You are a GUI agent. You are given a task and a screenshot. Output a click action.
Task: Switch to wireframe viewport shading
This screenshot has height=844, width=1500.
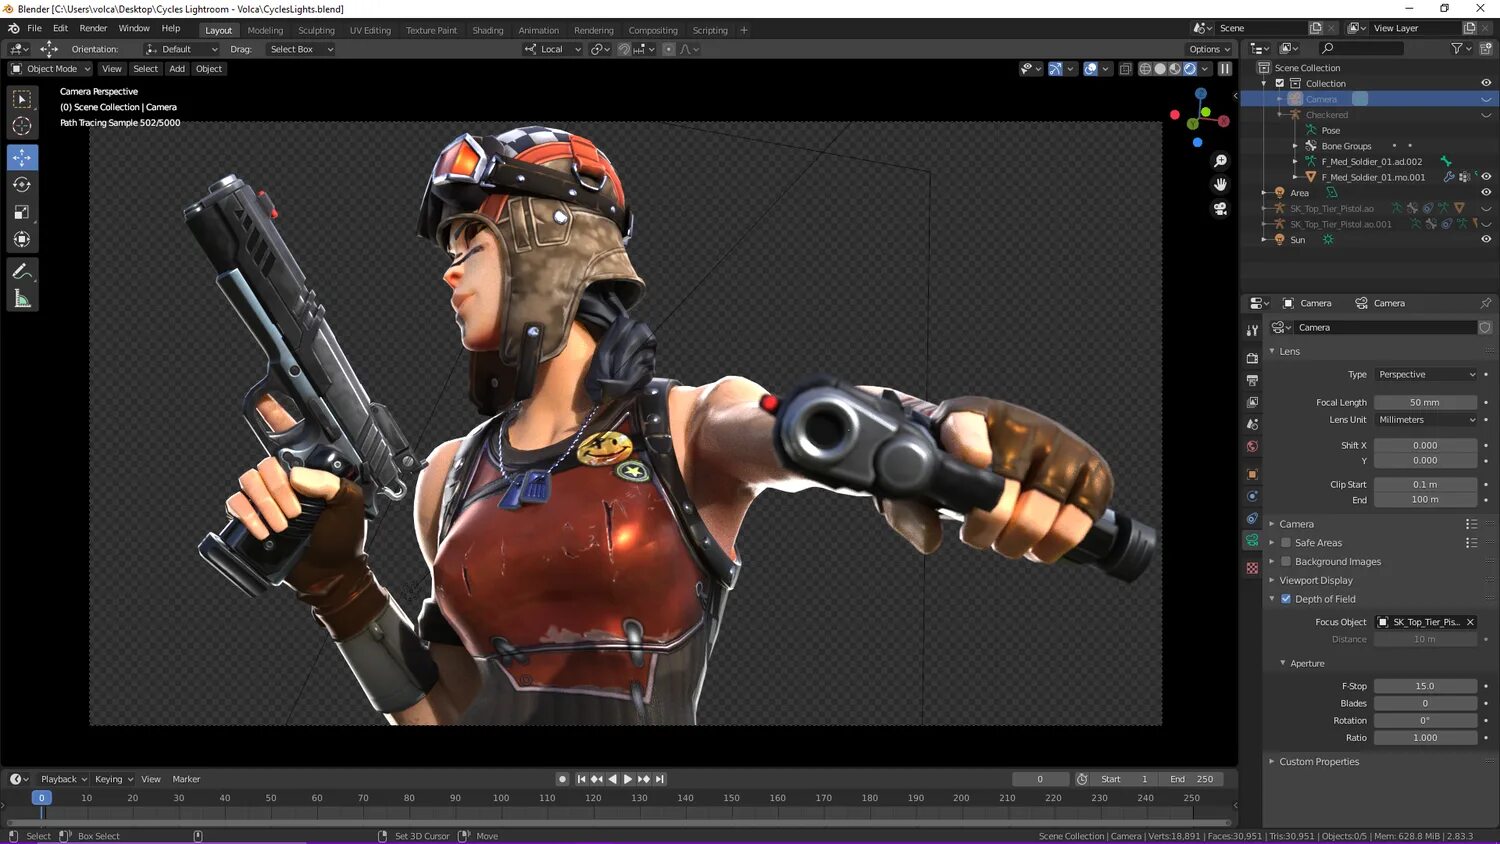(x=1145, y=69)
